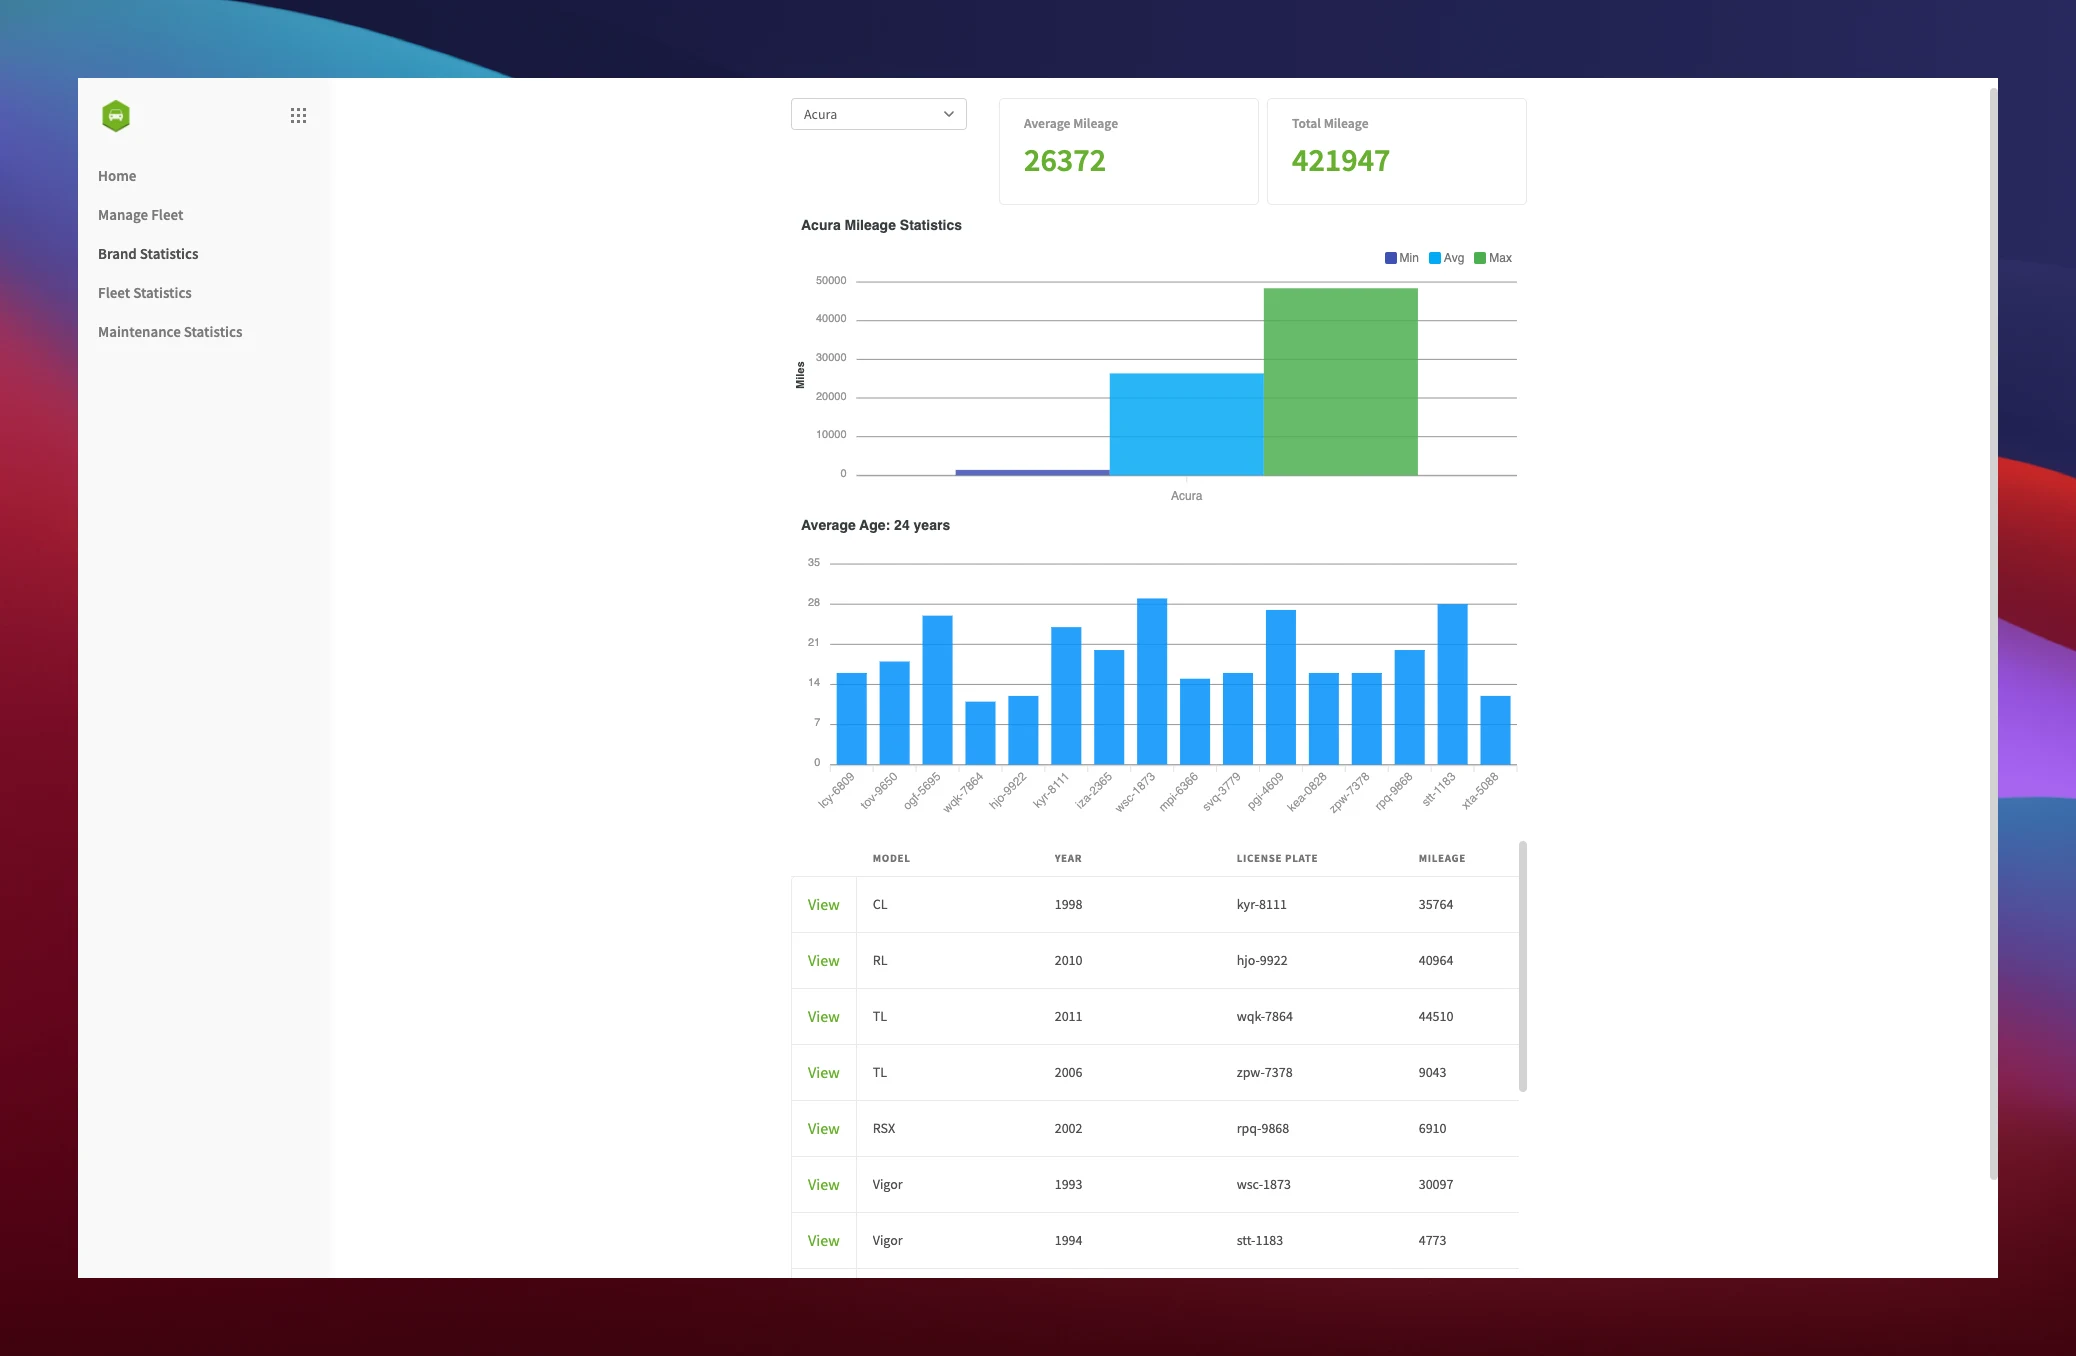This screenshot has width=2076, height=1356.
Task: View the Vigor stt-1183 vehicle
Action: [x=823, y=1241]
